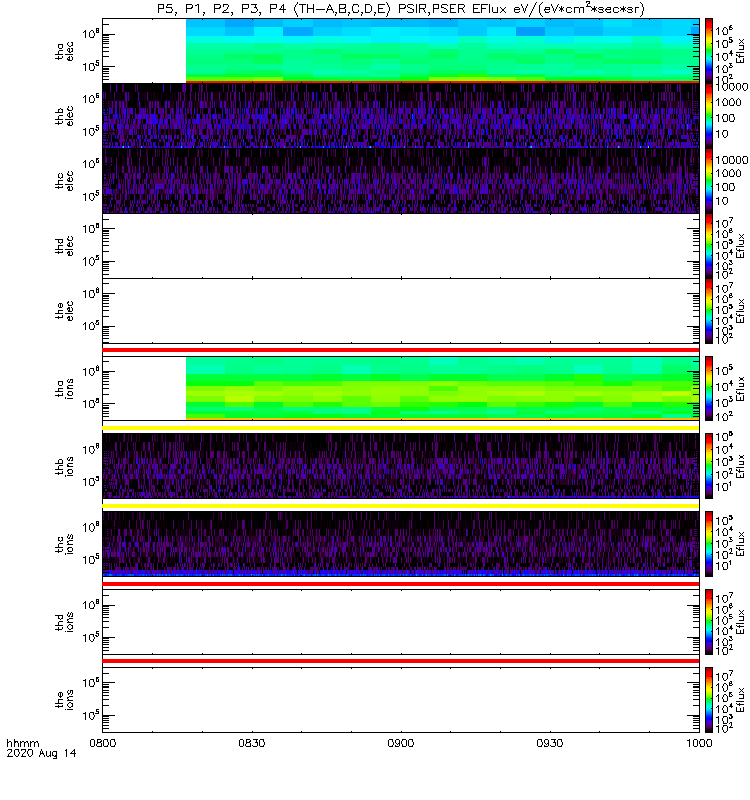Click the red bar above tha ions
Viewport: 750px width, 800px height.
point(401,350)
